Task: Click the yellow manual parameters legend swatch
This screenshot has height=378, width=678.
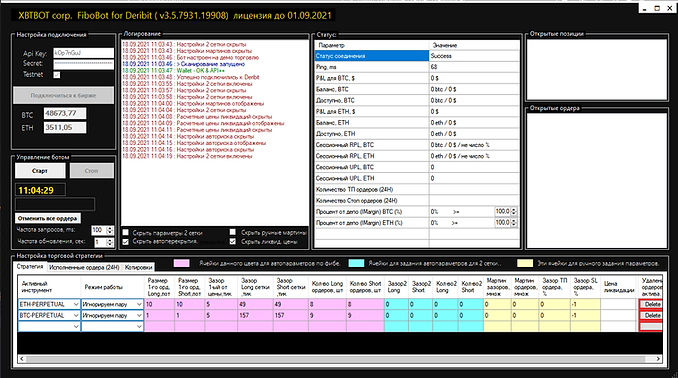Action: (x=525, y=263)
